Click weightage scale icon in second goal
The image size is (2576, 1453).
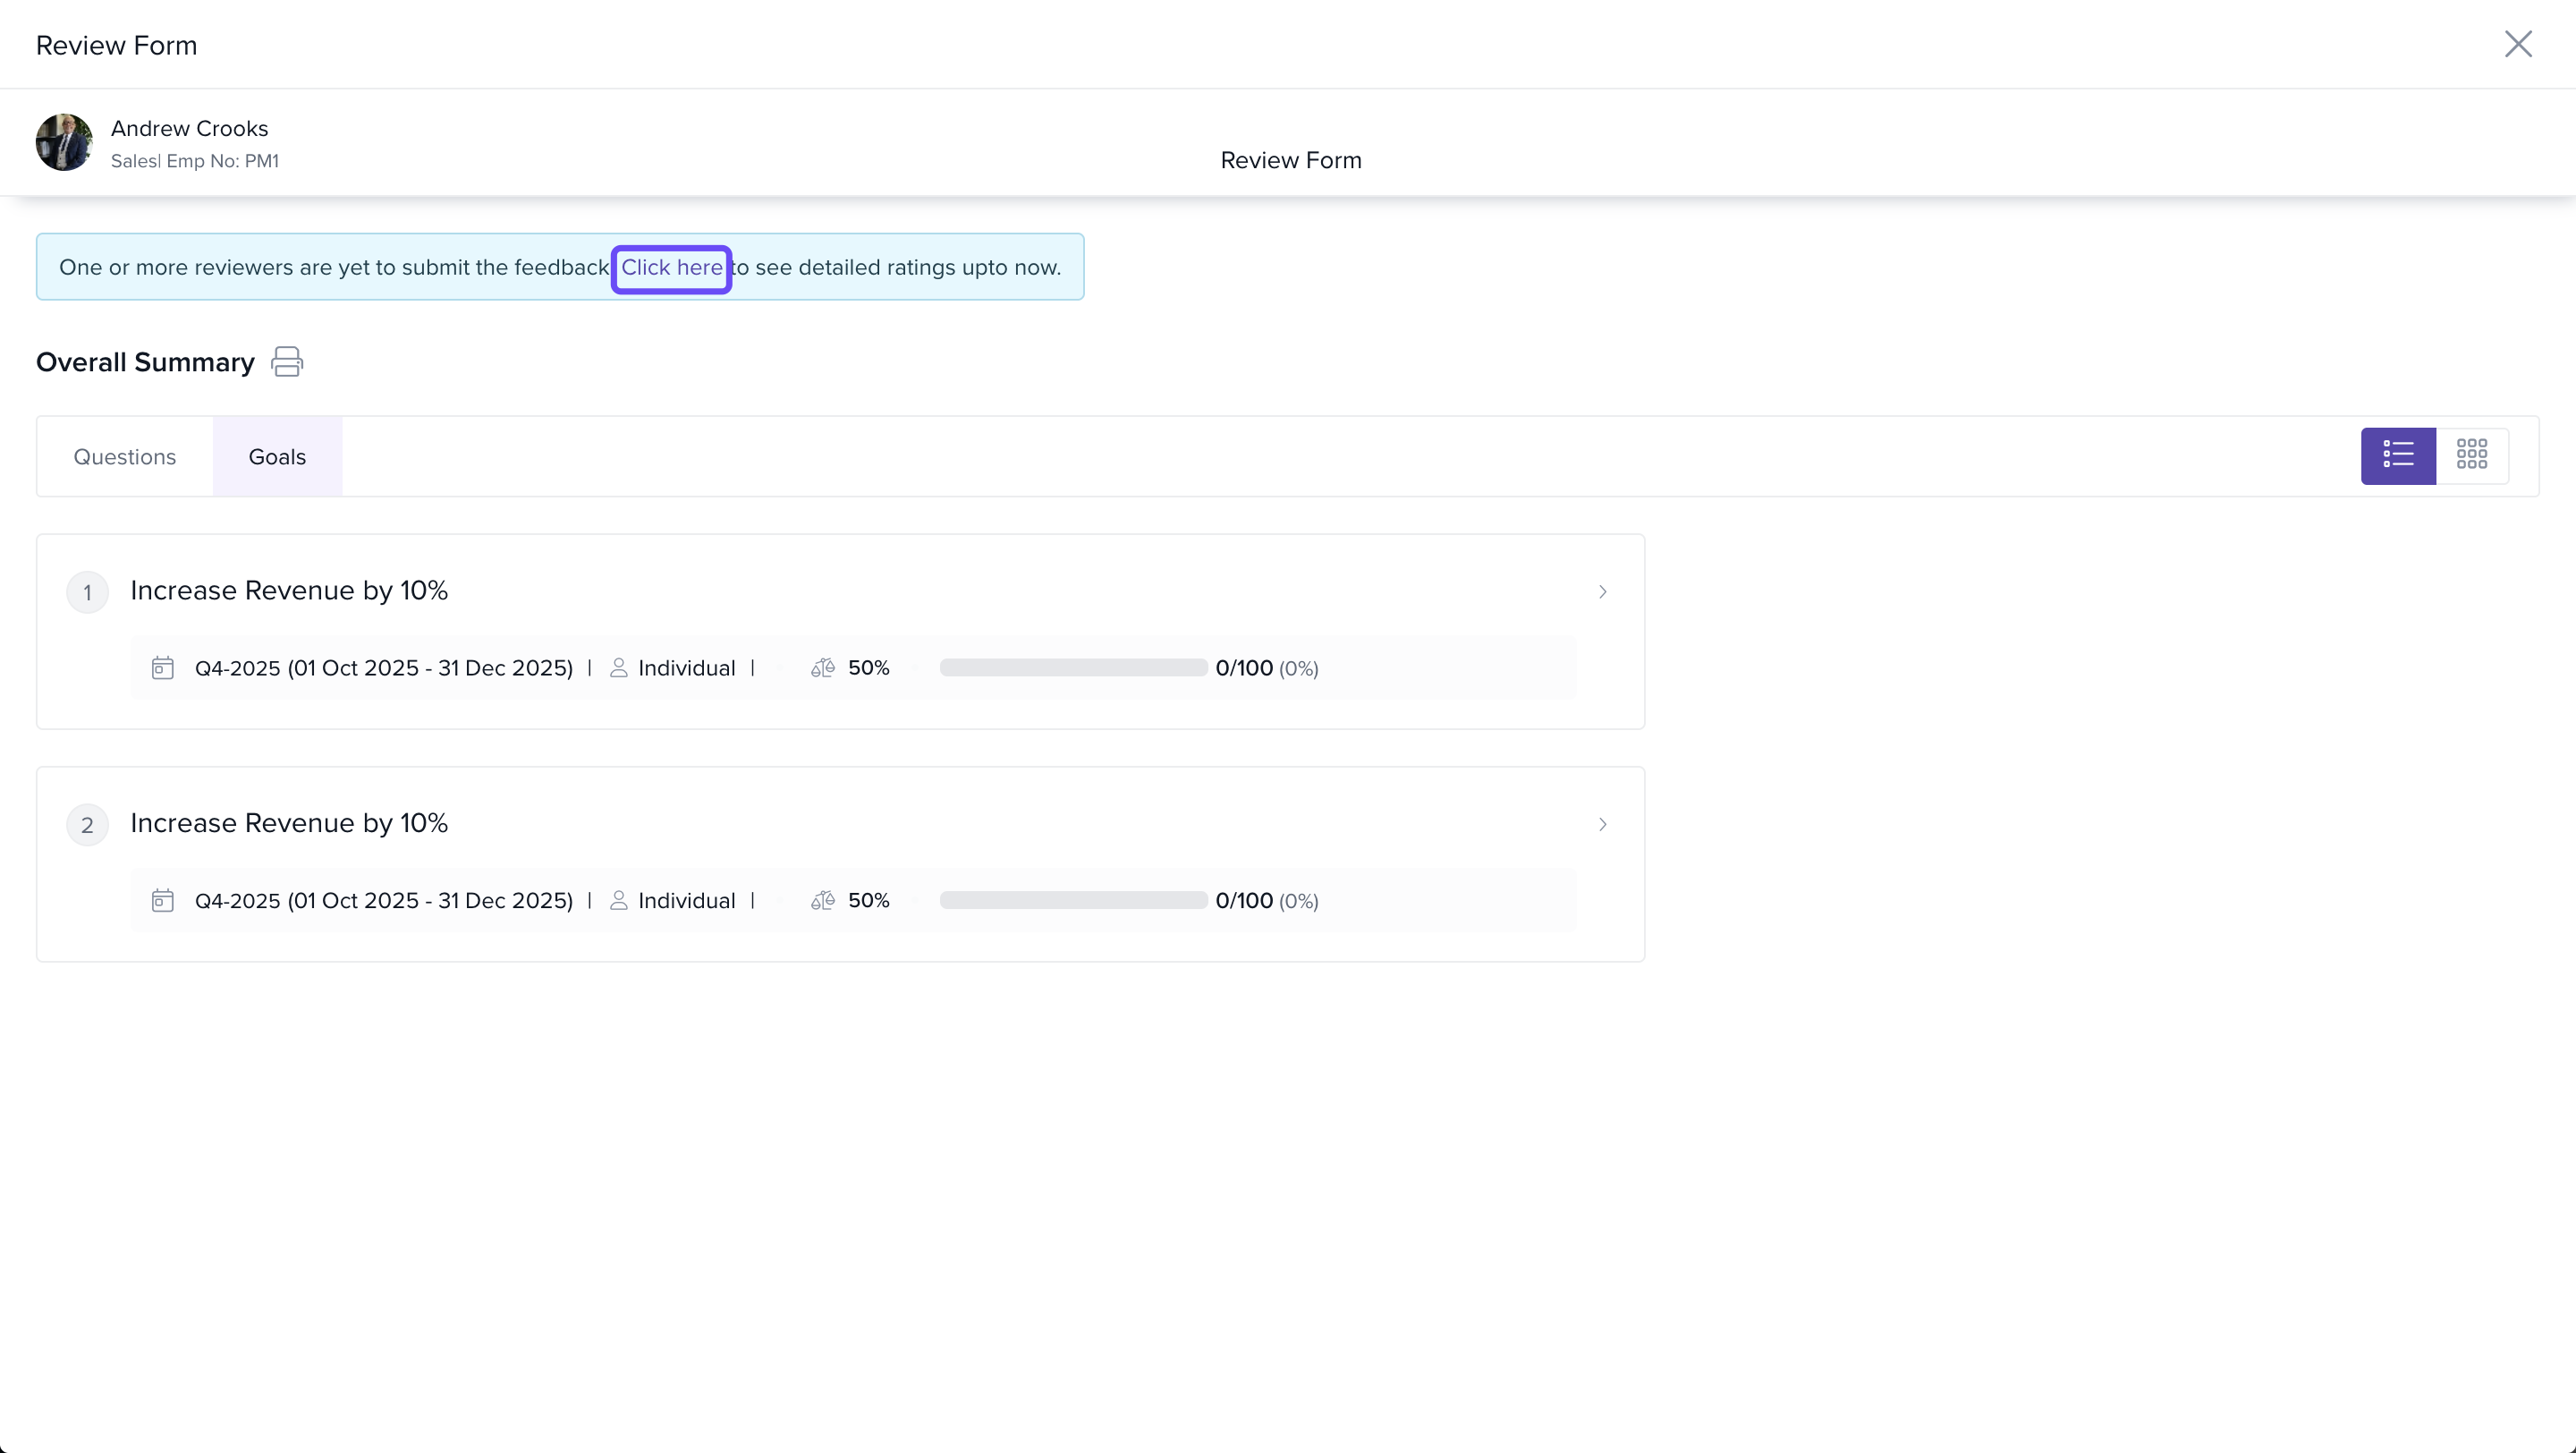[x=822, y=901]
